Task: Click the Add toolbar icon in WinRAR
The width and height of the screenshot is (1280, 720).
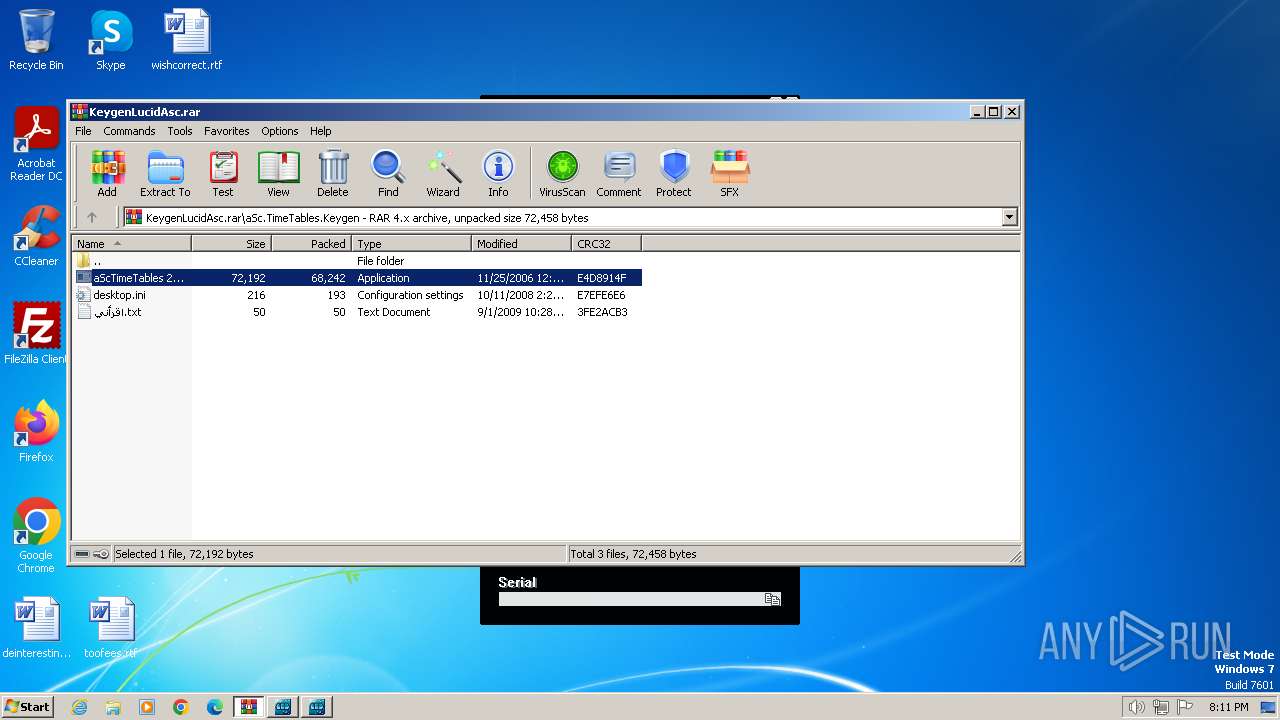Action: (107, 174)
